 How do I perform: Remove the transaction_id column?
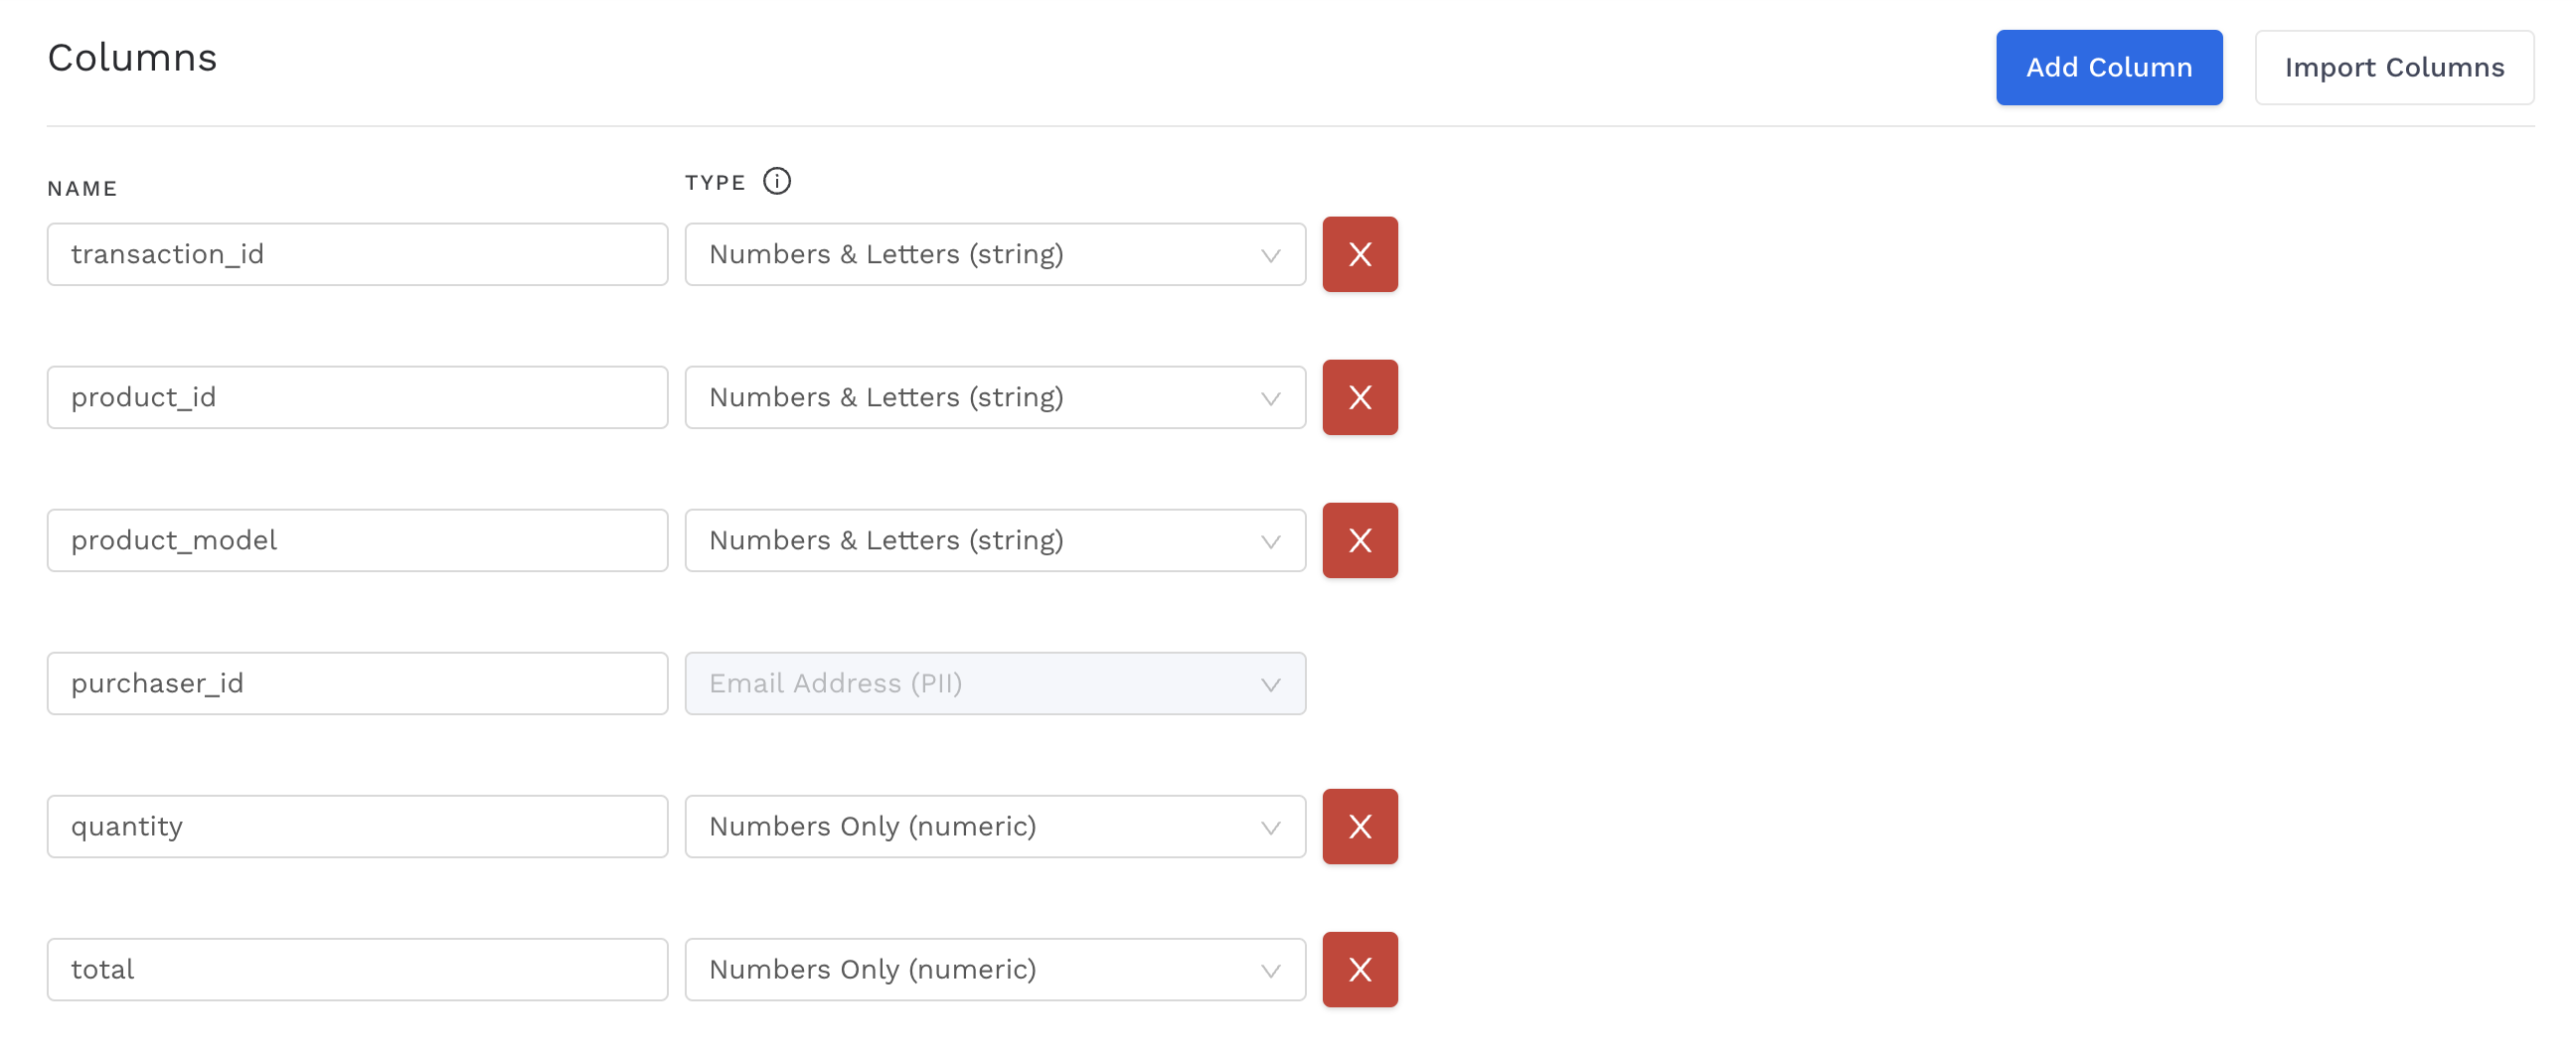[1359, 254]
